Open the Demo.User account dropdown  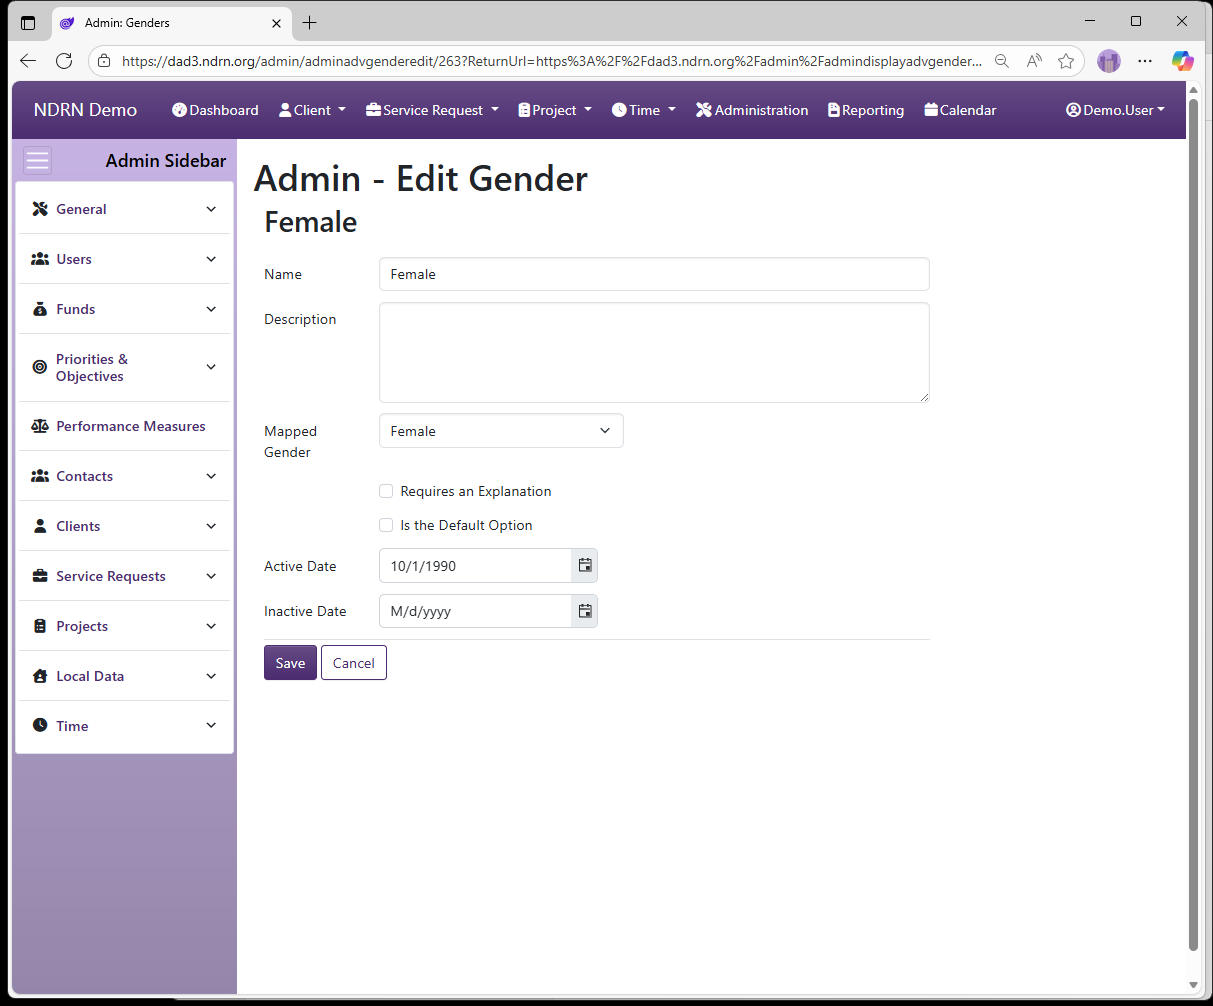click(1115, 110)
